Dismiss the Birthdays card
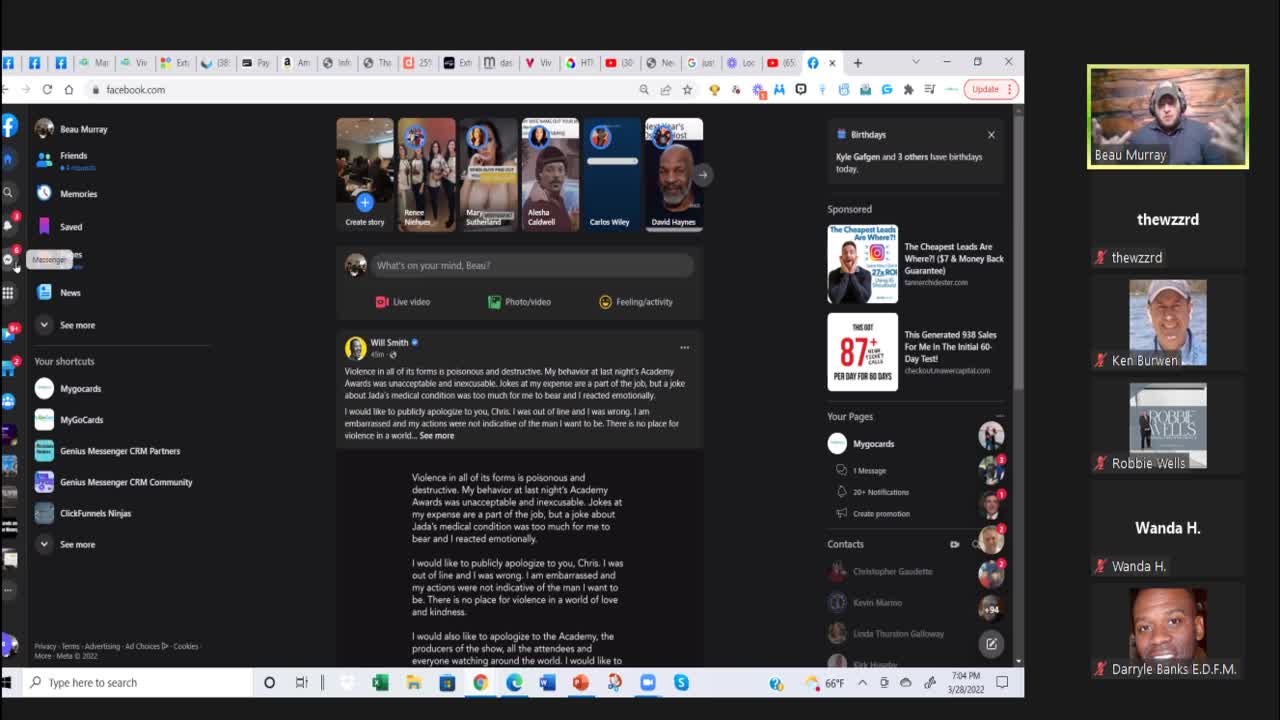 tap(991, 135)
